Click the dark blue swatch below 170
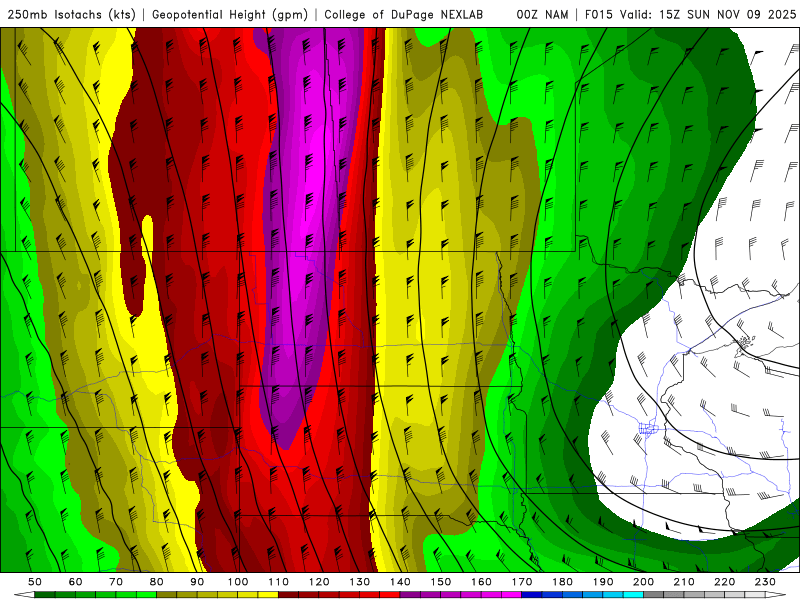This screenshot has width=800, height=600. [x=532, y=595]
